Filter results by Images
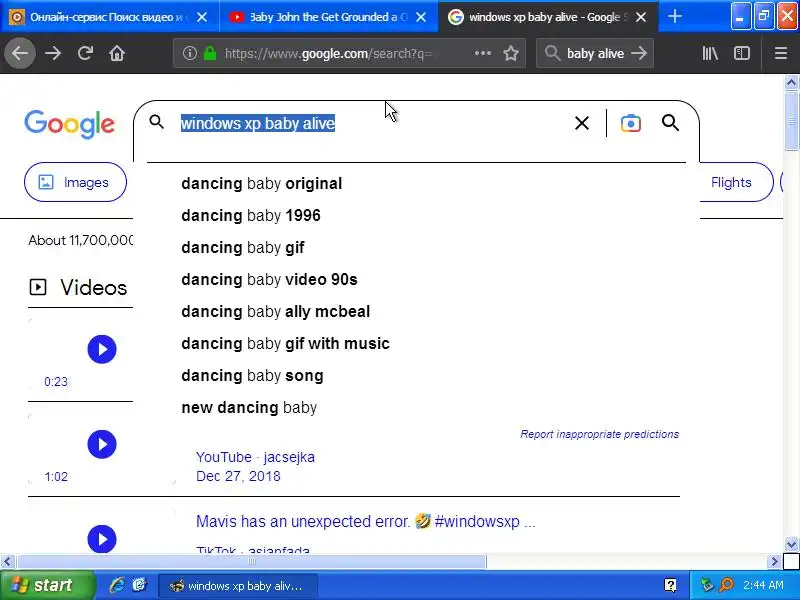Image resolution: width=800 pixels, height=600 pixels. 75,182
